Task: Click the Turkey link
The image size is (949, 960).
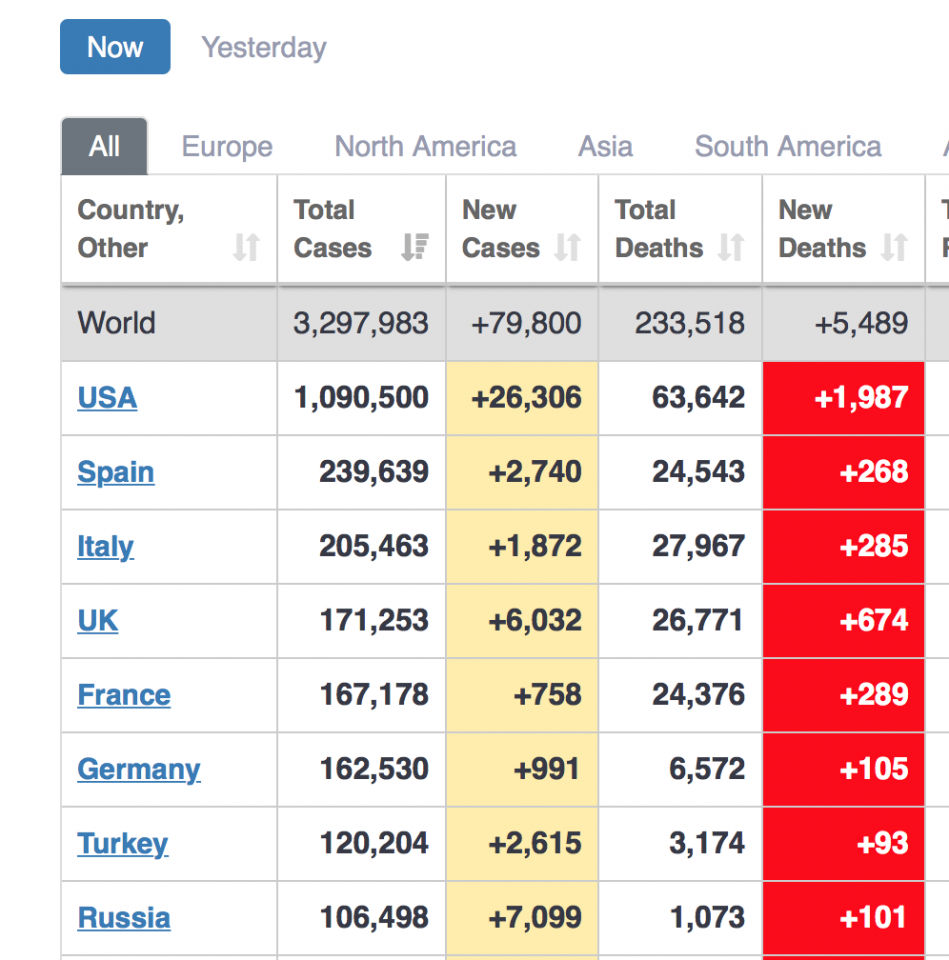Action: (x=123, y=843)
